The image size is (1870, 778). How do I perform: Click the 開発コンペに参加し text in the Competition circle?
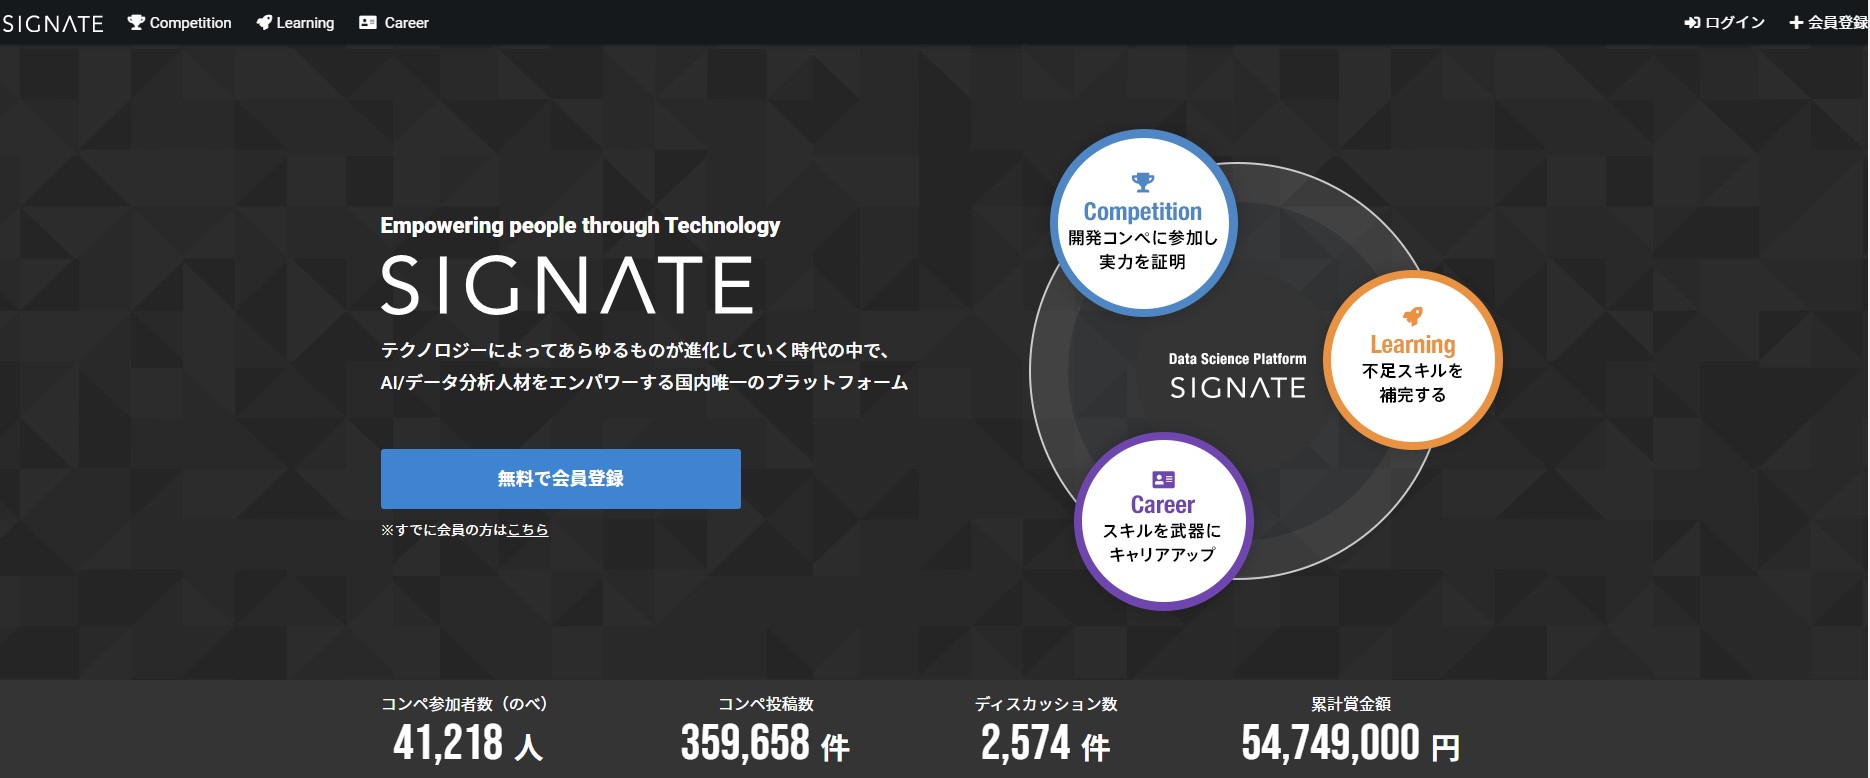point(1143,238)
